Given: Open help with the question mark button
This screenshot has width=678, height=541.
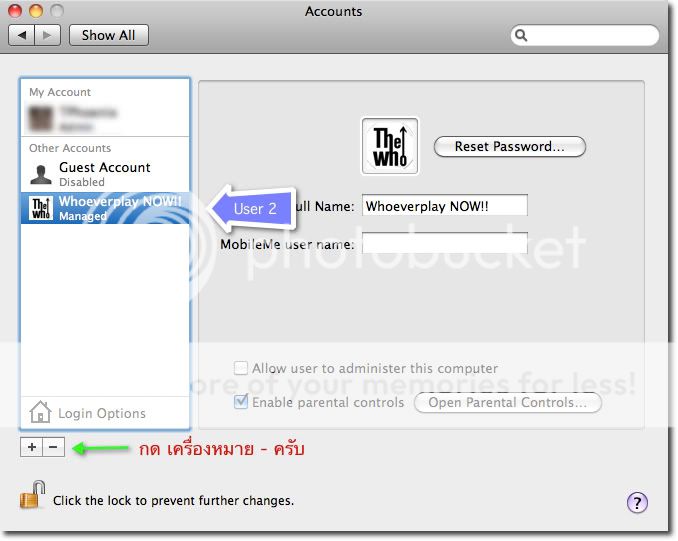Looking at the screenshot, I should 637,503.
